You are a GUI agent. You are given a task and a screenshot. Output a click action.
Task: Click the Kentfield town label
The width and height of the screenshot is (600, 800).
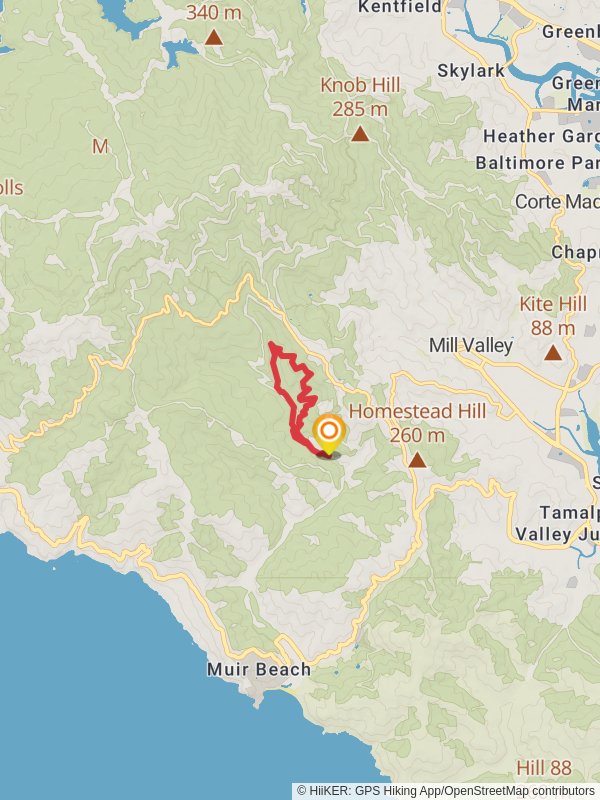400,7
